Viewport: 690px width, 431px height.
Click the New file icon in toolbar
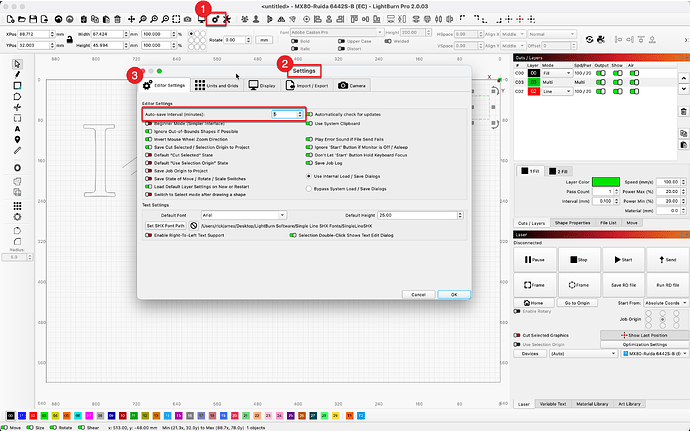click(10, 19)
